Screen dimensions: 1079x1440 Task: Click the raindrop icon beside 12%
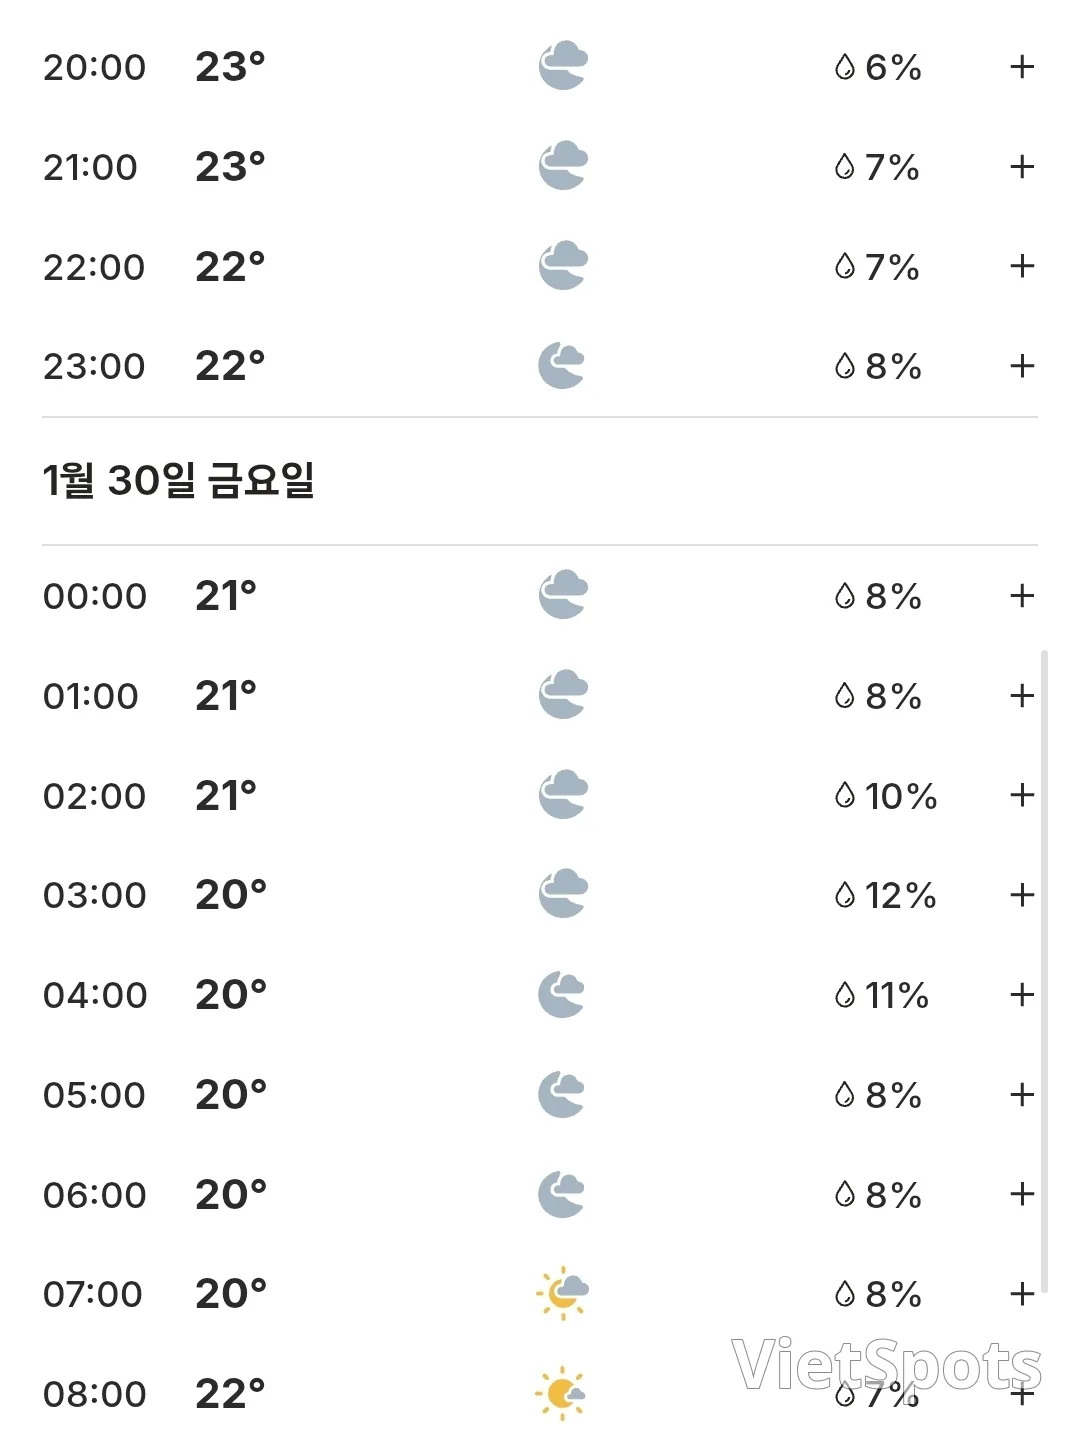845,895
